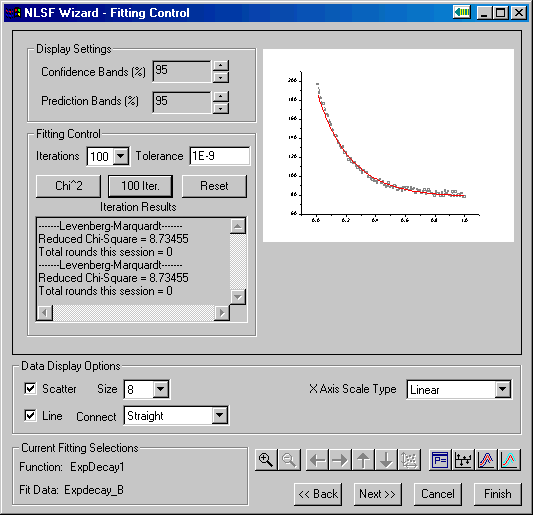Click the residual plot icon with arrows
533x515 pixels.
[463, 460]
